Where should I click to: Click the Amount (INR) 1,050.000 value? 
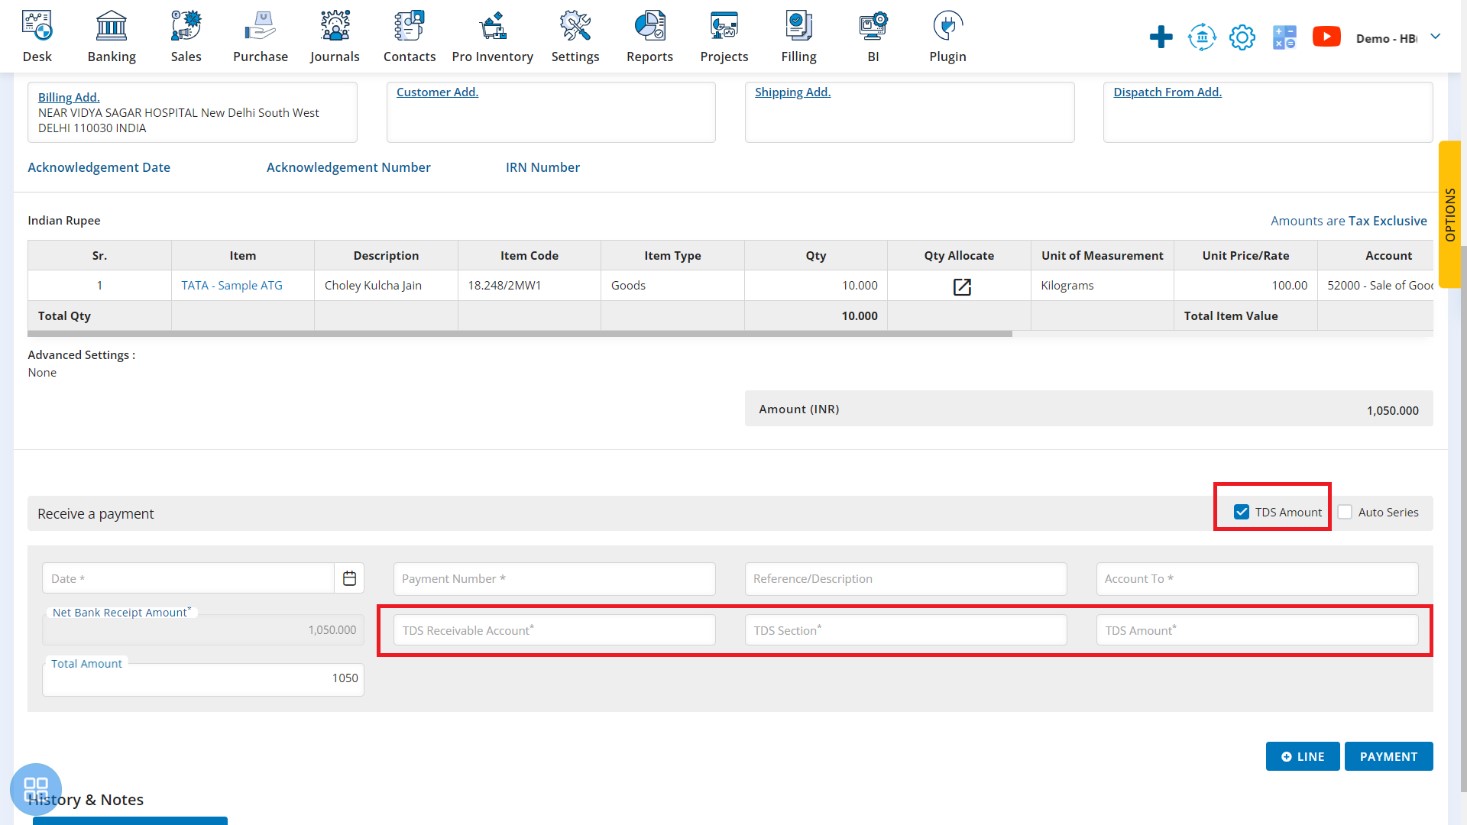pyautogui.click(x=1392, y=411)
